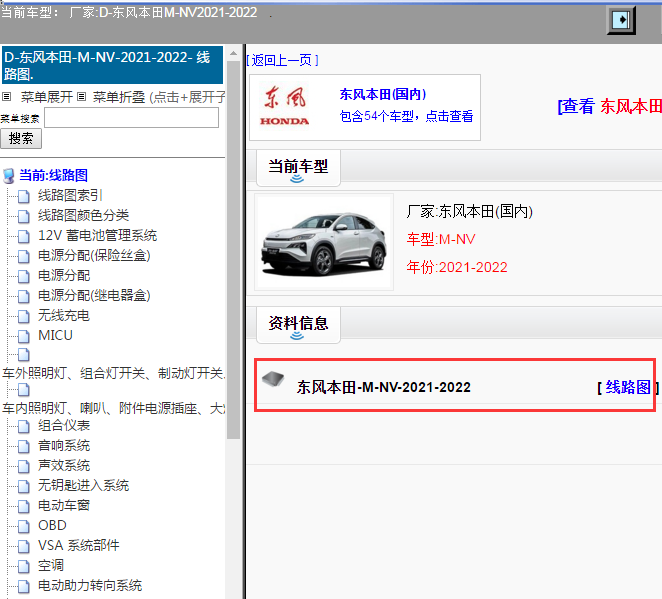Image resolution: width=662 pixels, height=599 pixels.
Task: Click the 搜索 button
Action: pos(21,138)
